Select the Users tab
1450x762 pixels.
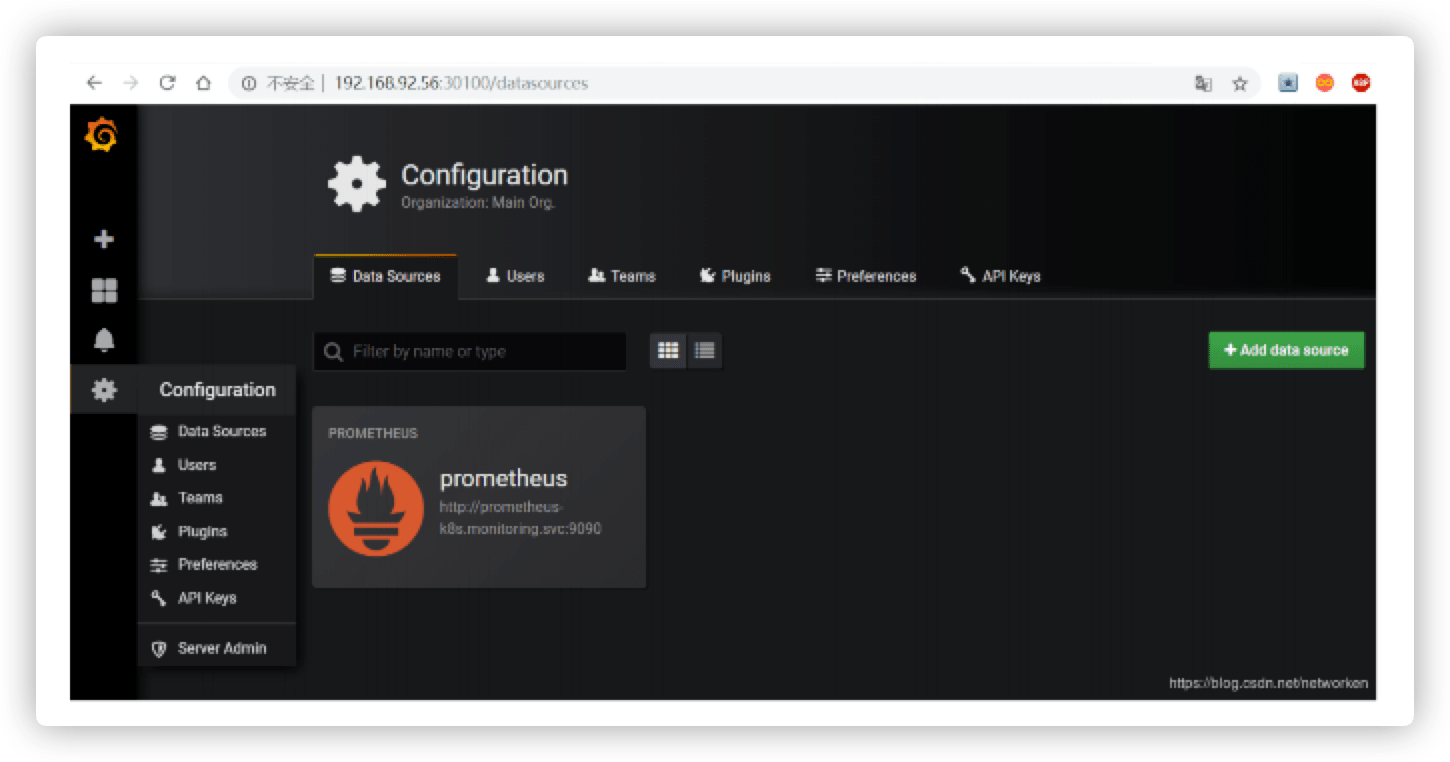[x=515, y=276]
